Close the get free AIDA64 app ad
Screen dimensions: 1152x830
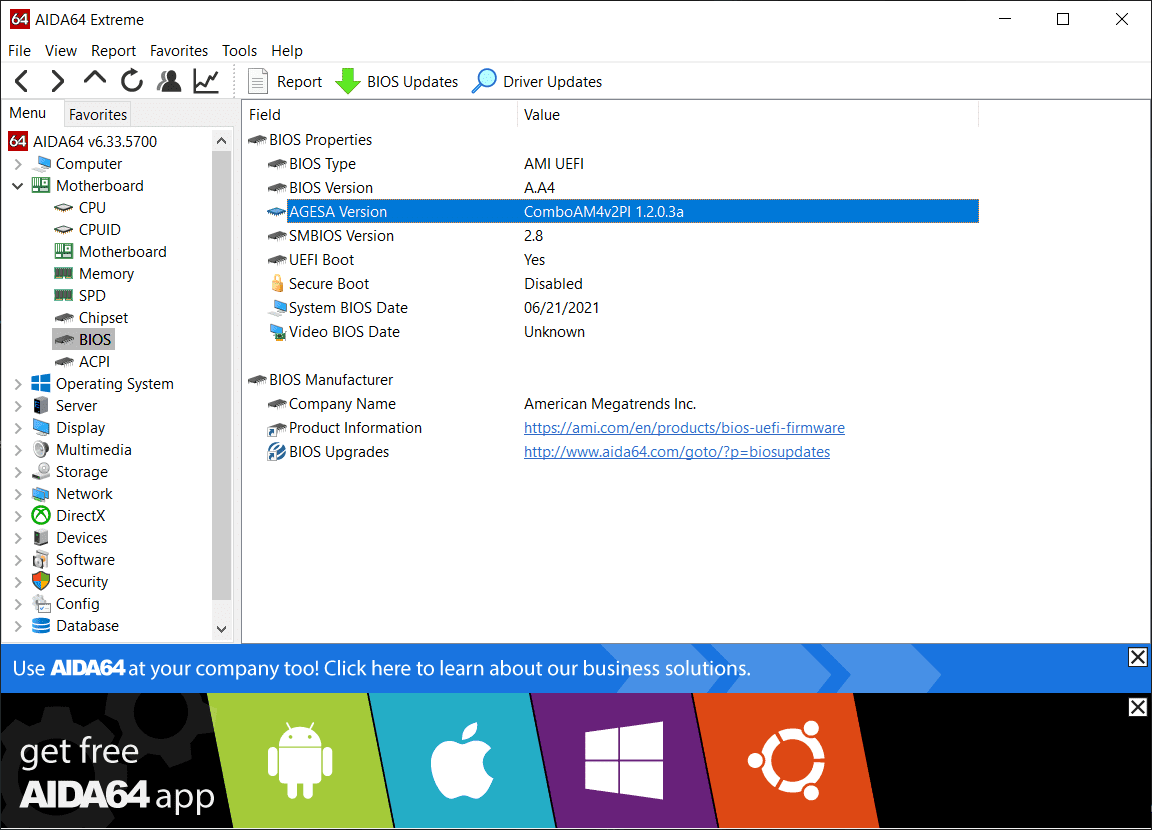1137,707
